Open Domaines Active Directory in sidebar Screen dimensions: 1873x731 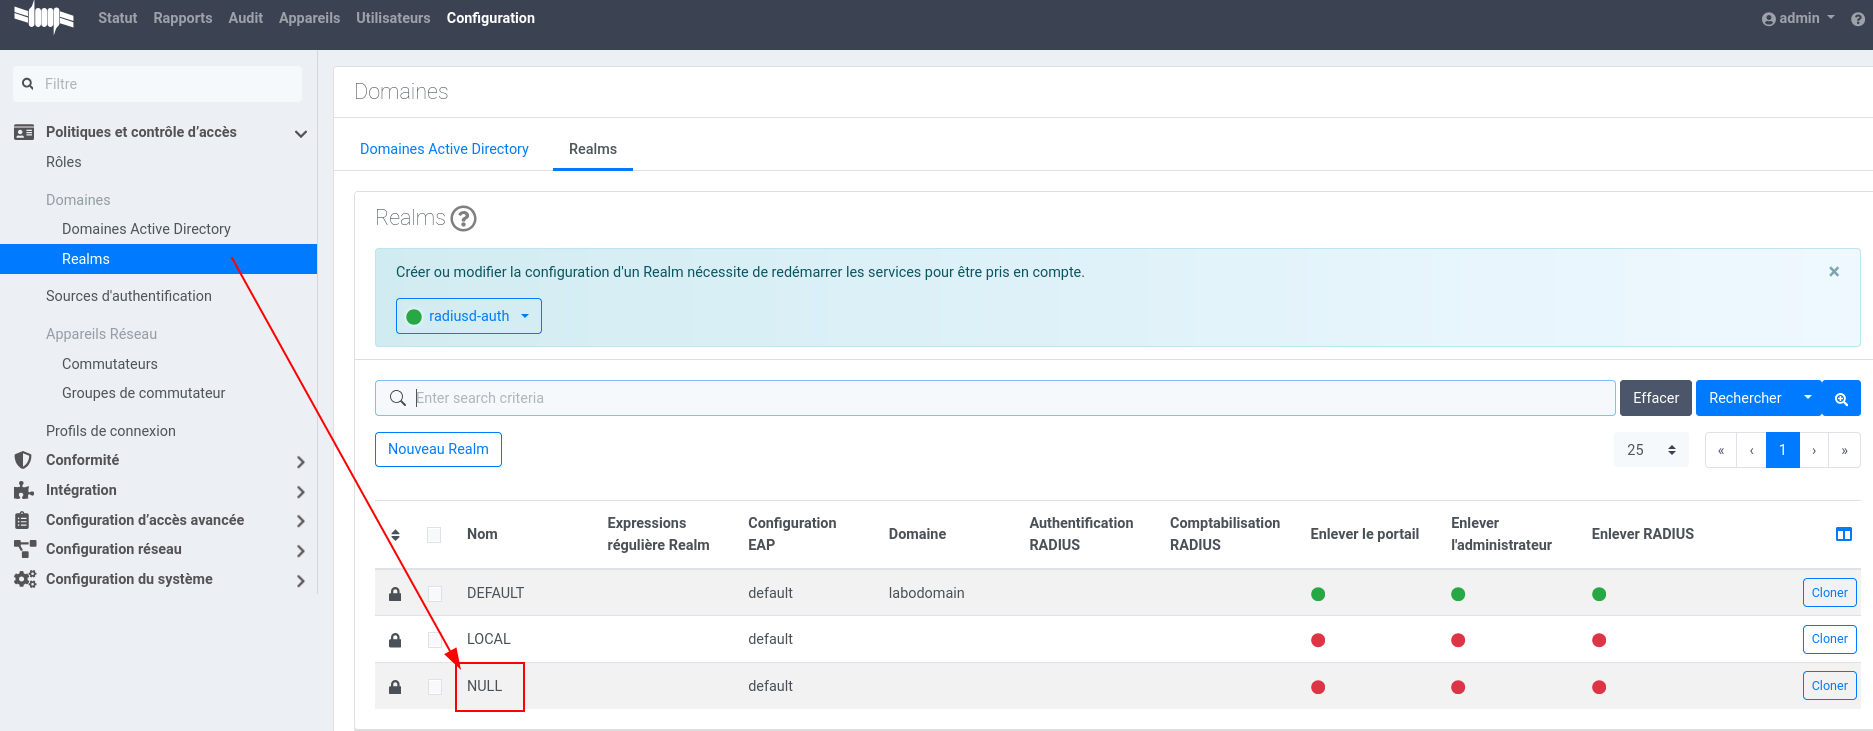(146, 229)
